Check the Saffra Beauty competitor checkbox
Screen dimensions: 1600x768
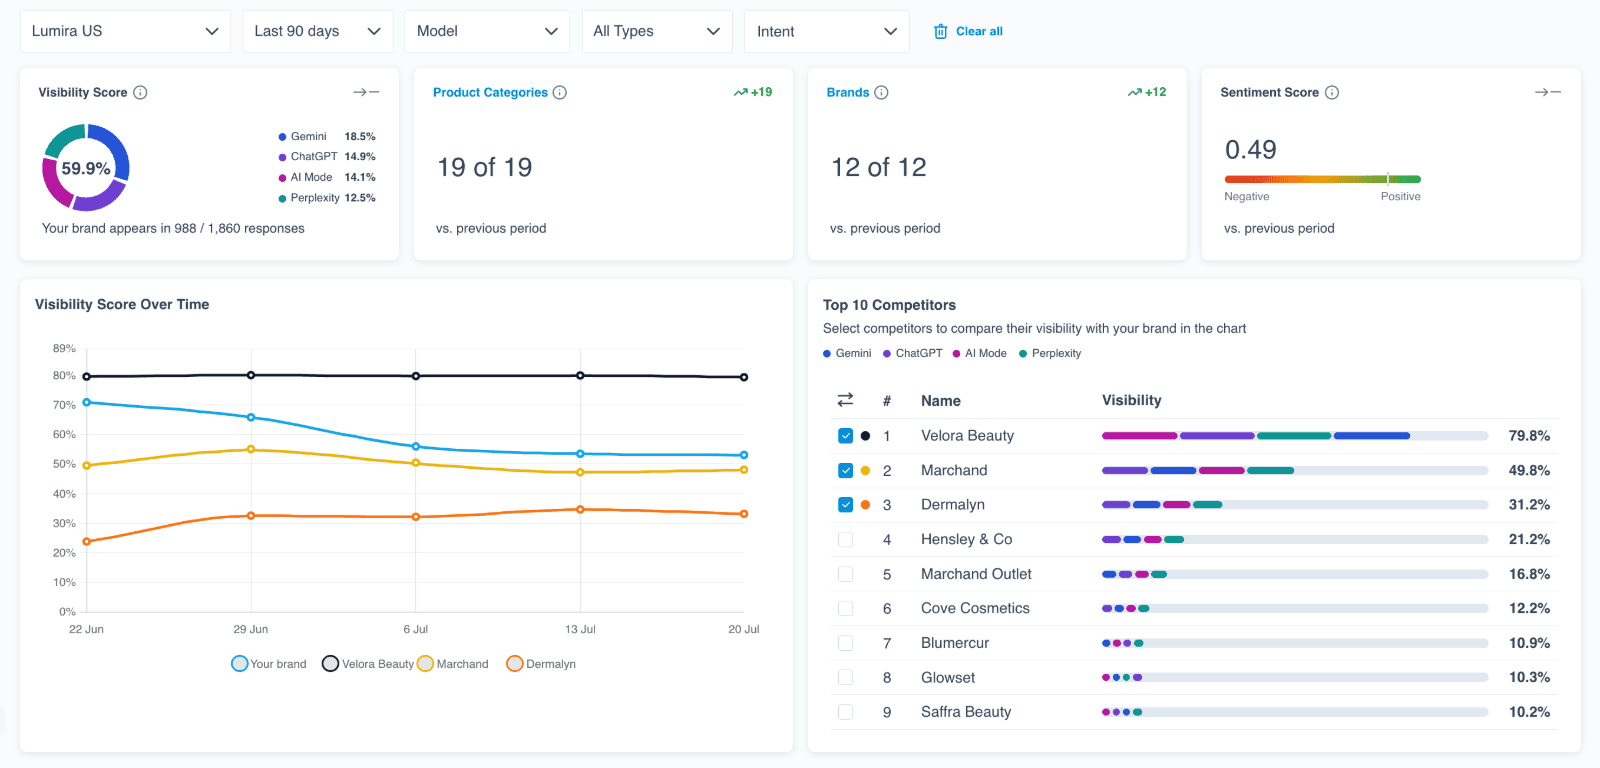[x=845, y=712]
